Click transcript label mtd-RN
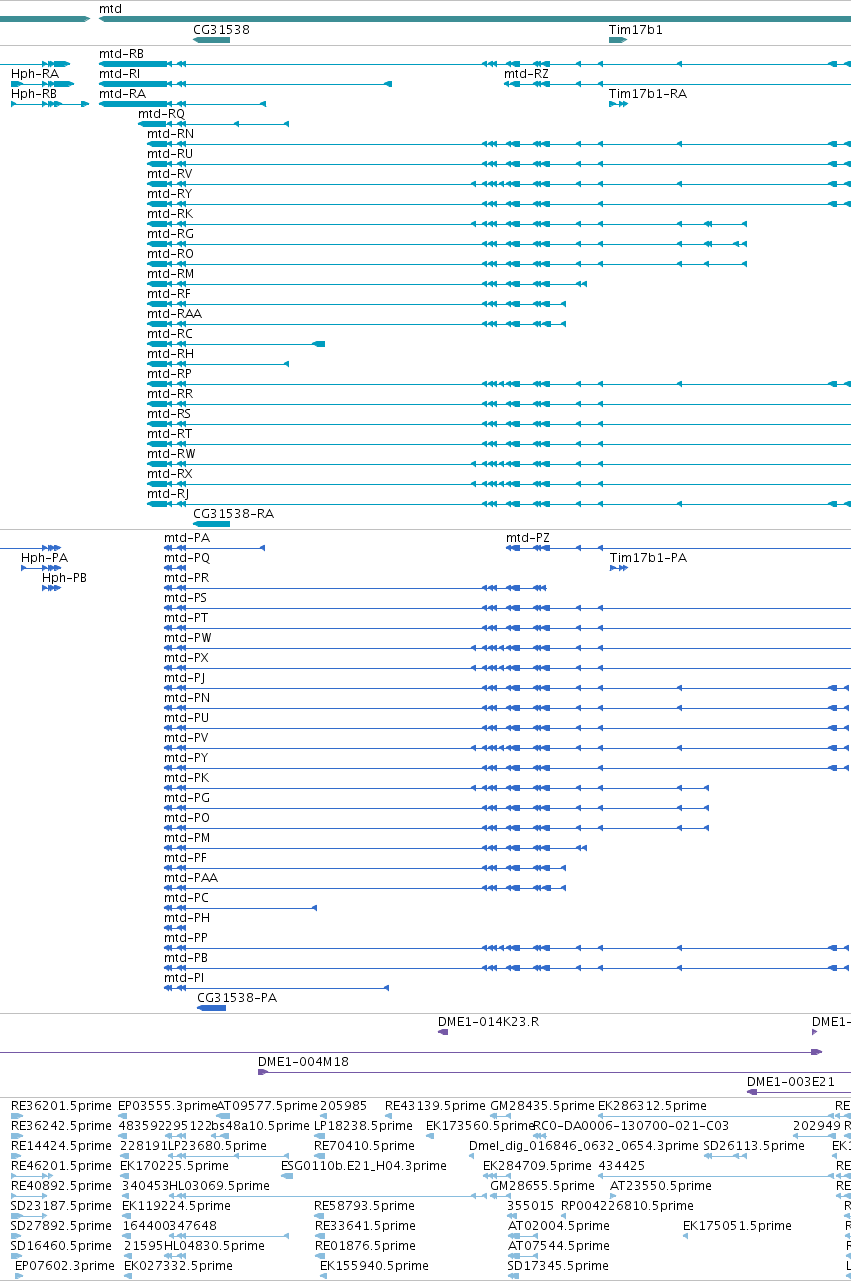 coord(170,133)
